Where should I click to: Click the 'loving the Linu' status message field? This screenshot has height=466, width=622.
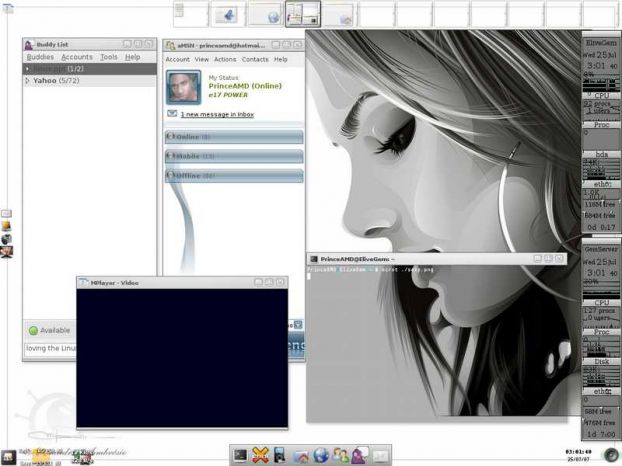tap(50, 349)
